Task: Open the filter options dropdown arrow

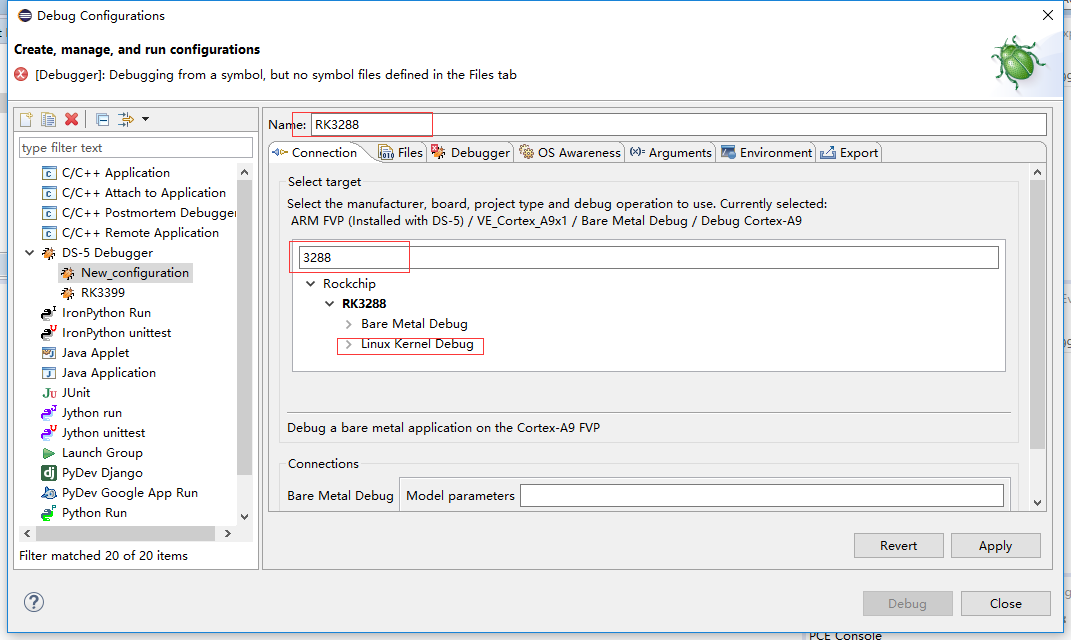Action: click(x=145, y=120)
